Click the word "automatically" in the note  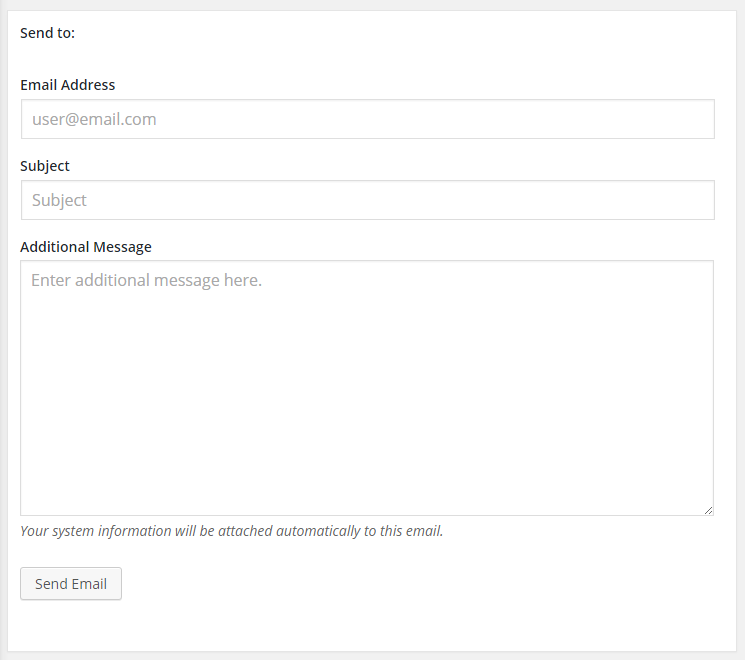point(317,531)
